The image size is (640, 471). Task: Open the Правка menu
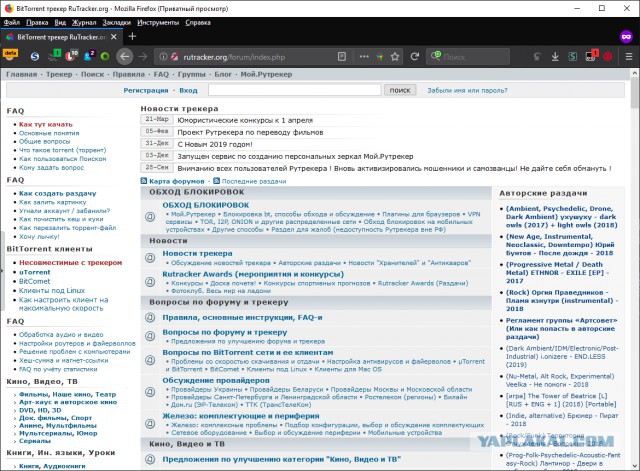37,22
